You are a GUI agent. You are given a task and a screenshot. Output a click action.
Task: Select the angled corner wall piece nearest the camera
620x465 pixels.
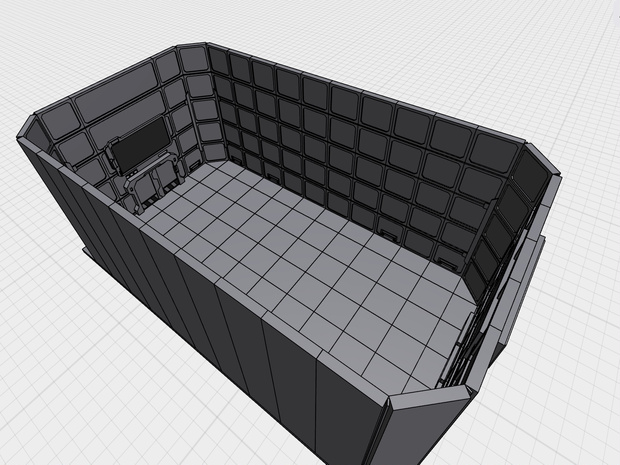(423, 427)
